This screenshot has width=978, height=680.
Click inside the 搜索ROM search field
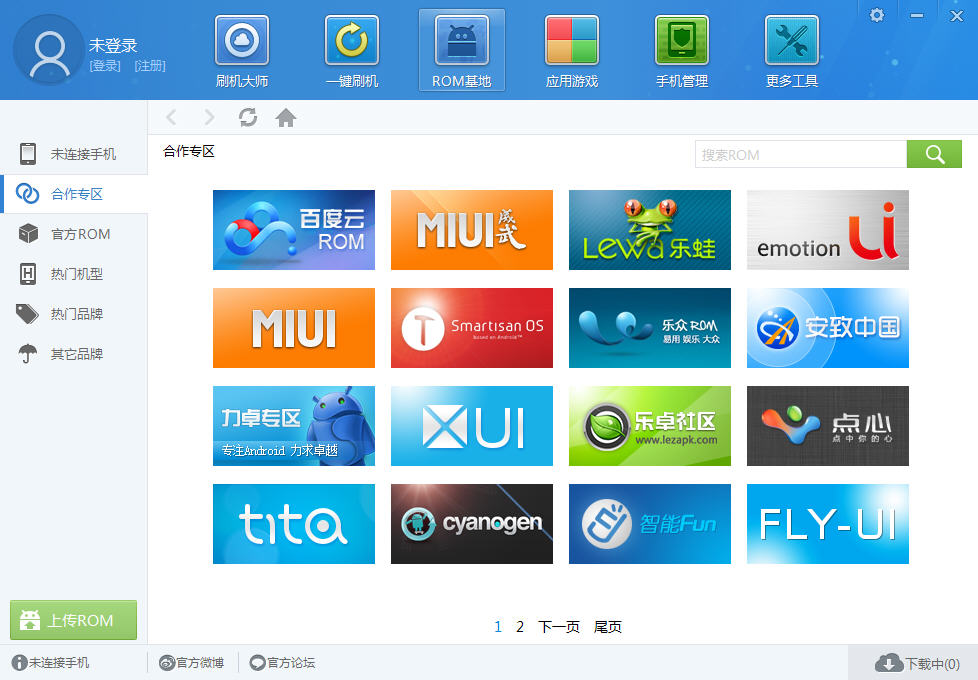800,154
